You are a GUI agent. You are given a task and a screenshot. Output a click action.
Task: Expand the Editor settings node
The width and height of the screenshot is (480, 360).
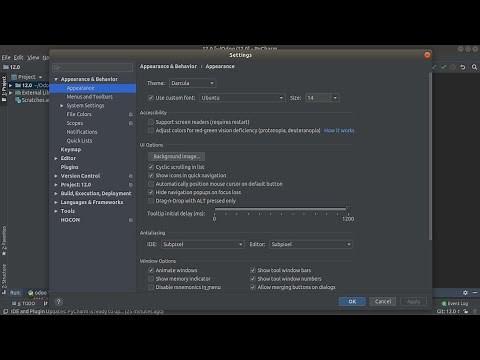pyautogui.click(x=56, y=158)
